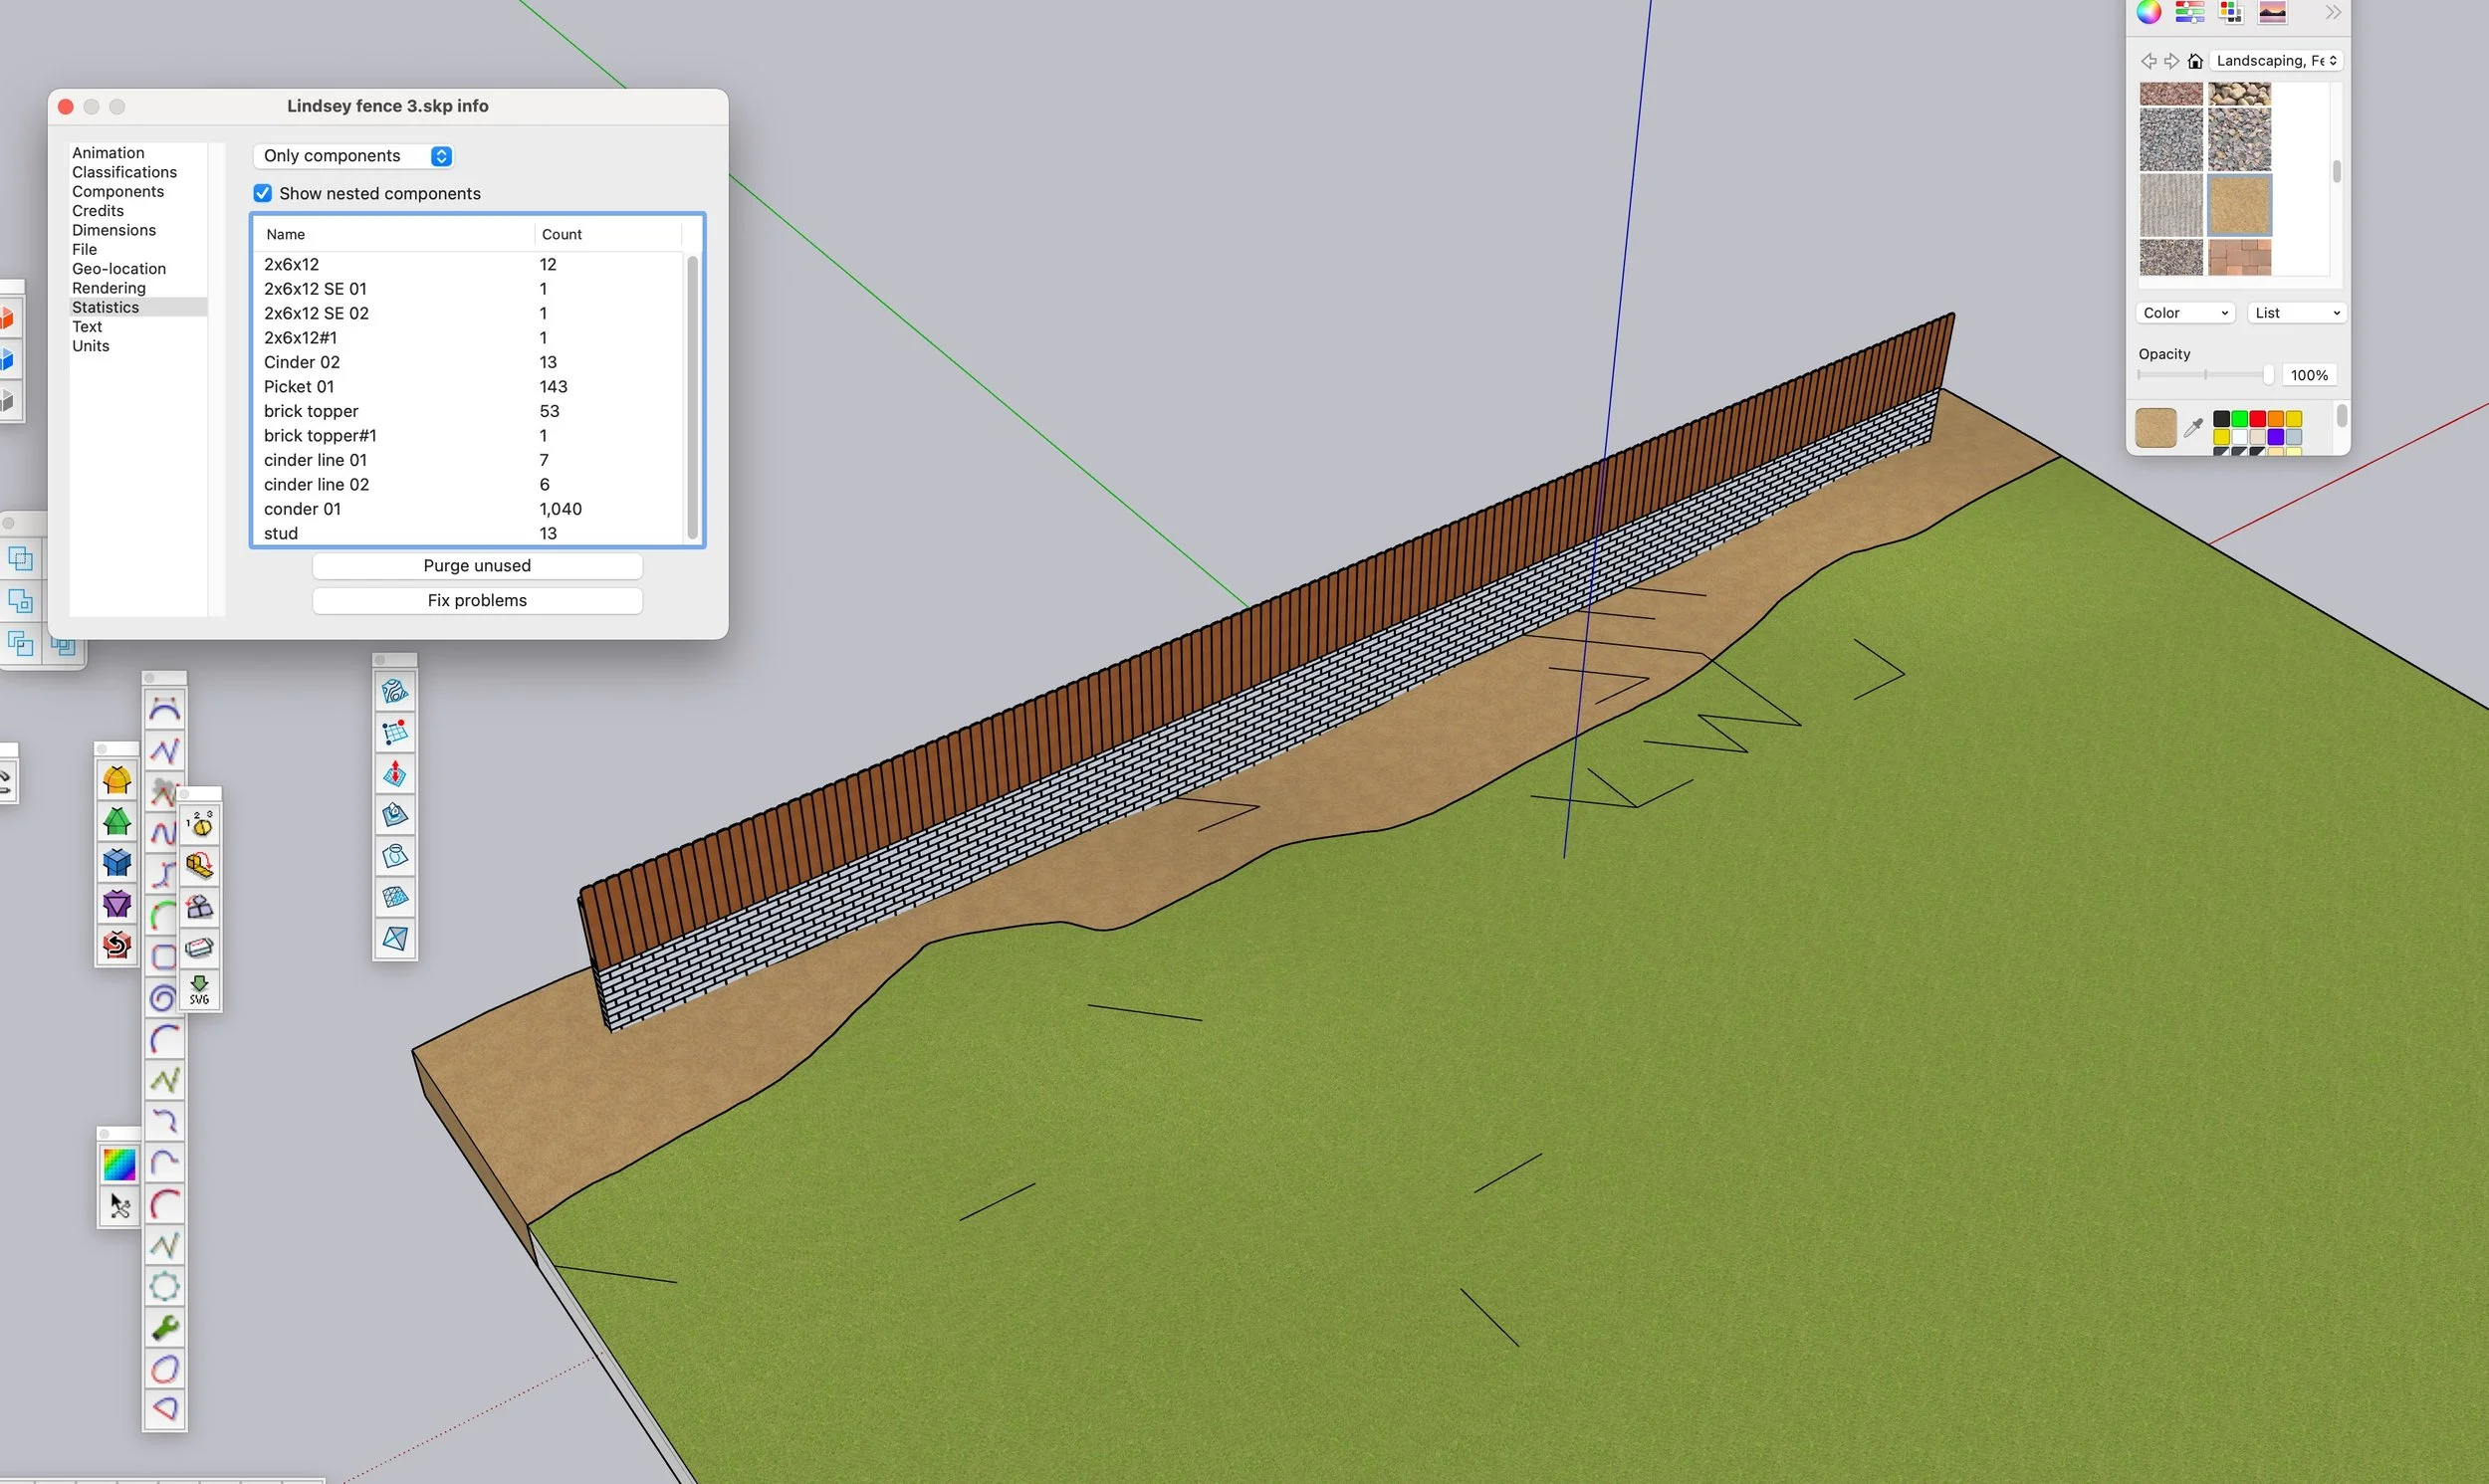Select the sandbox Drape tool icon
This screenshot has width=2489, height=1484.
click(x=395, y=856)
